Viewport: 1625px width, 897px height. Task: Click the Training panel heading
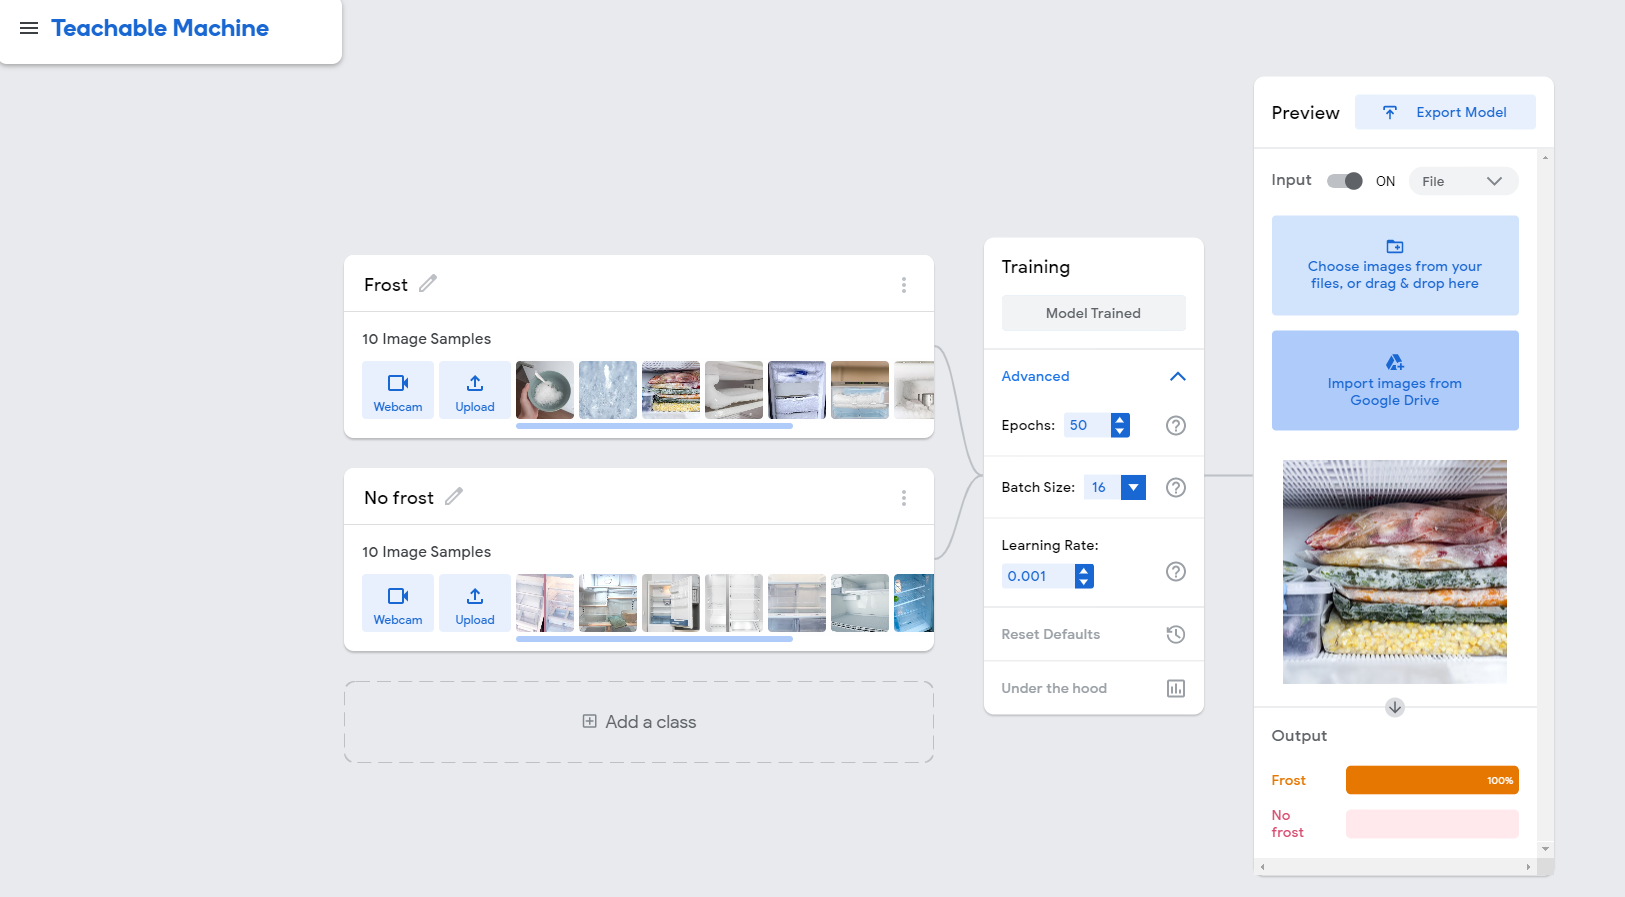[x=1036, y=267]
